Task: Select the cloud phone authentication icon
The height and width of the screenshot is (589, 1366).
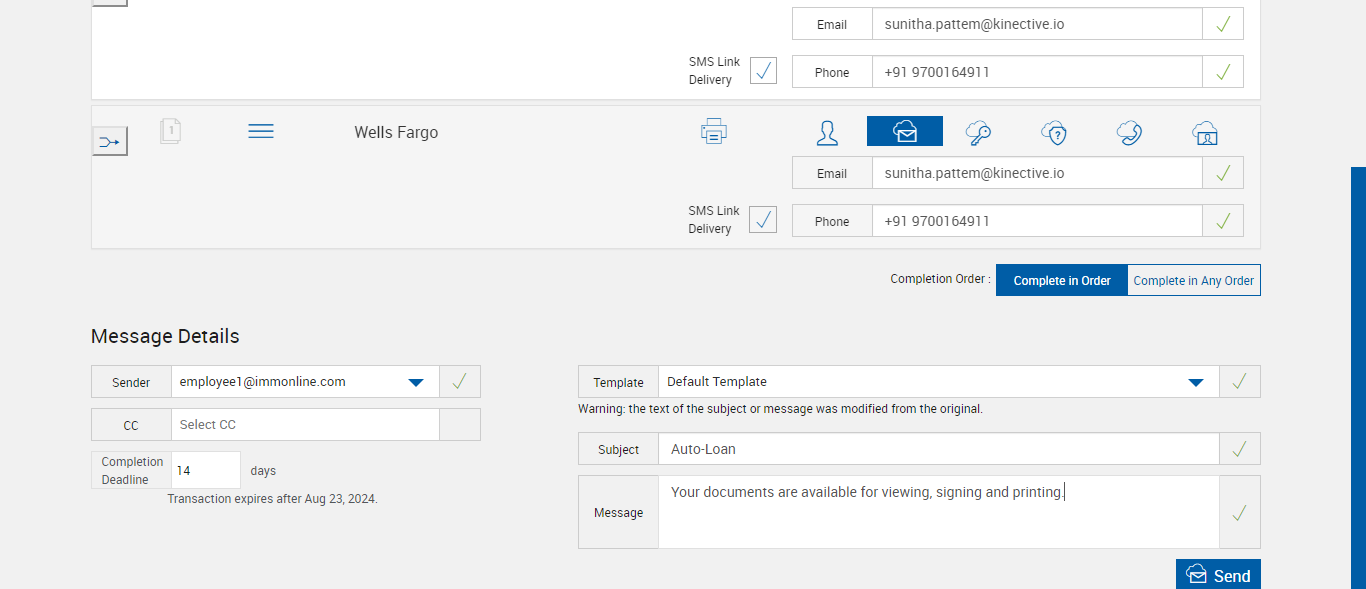Action: click(1130, 132)
